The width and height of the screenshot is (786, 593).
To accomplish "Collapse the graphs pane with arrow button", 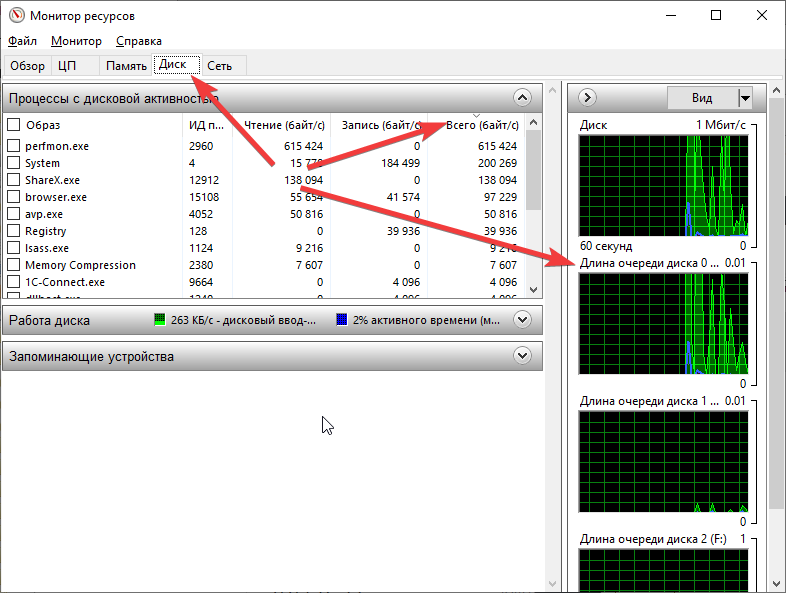I will coord(587,97).
